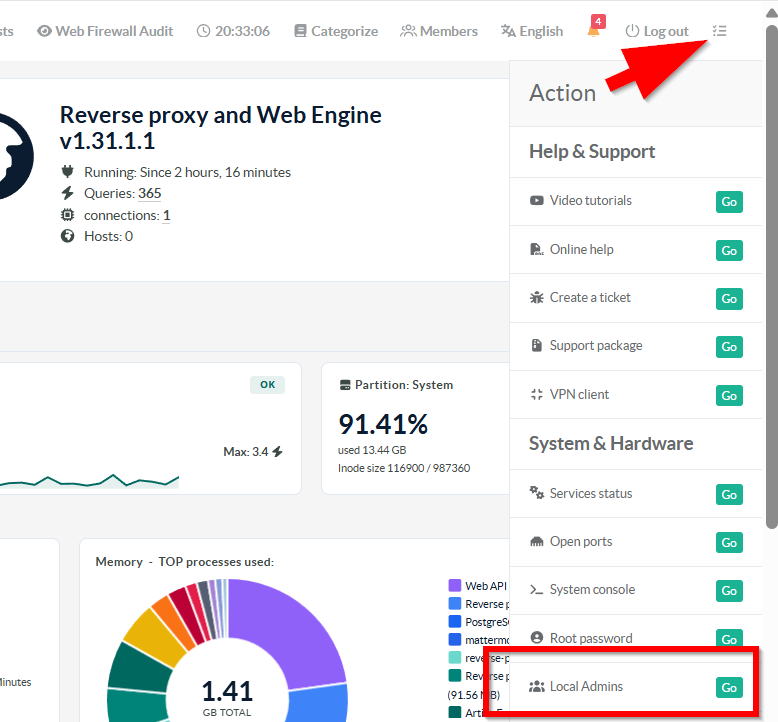Click the Hosts globe icon
This screenshot has height=722, width=778.
tap(67, 236)
